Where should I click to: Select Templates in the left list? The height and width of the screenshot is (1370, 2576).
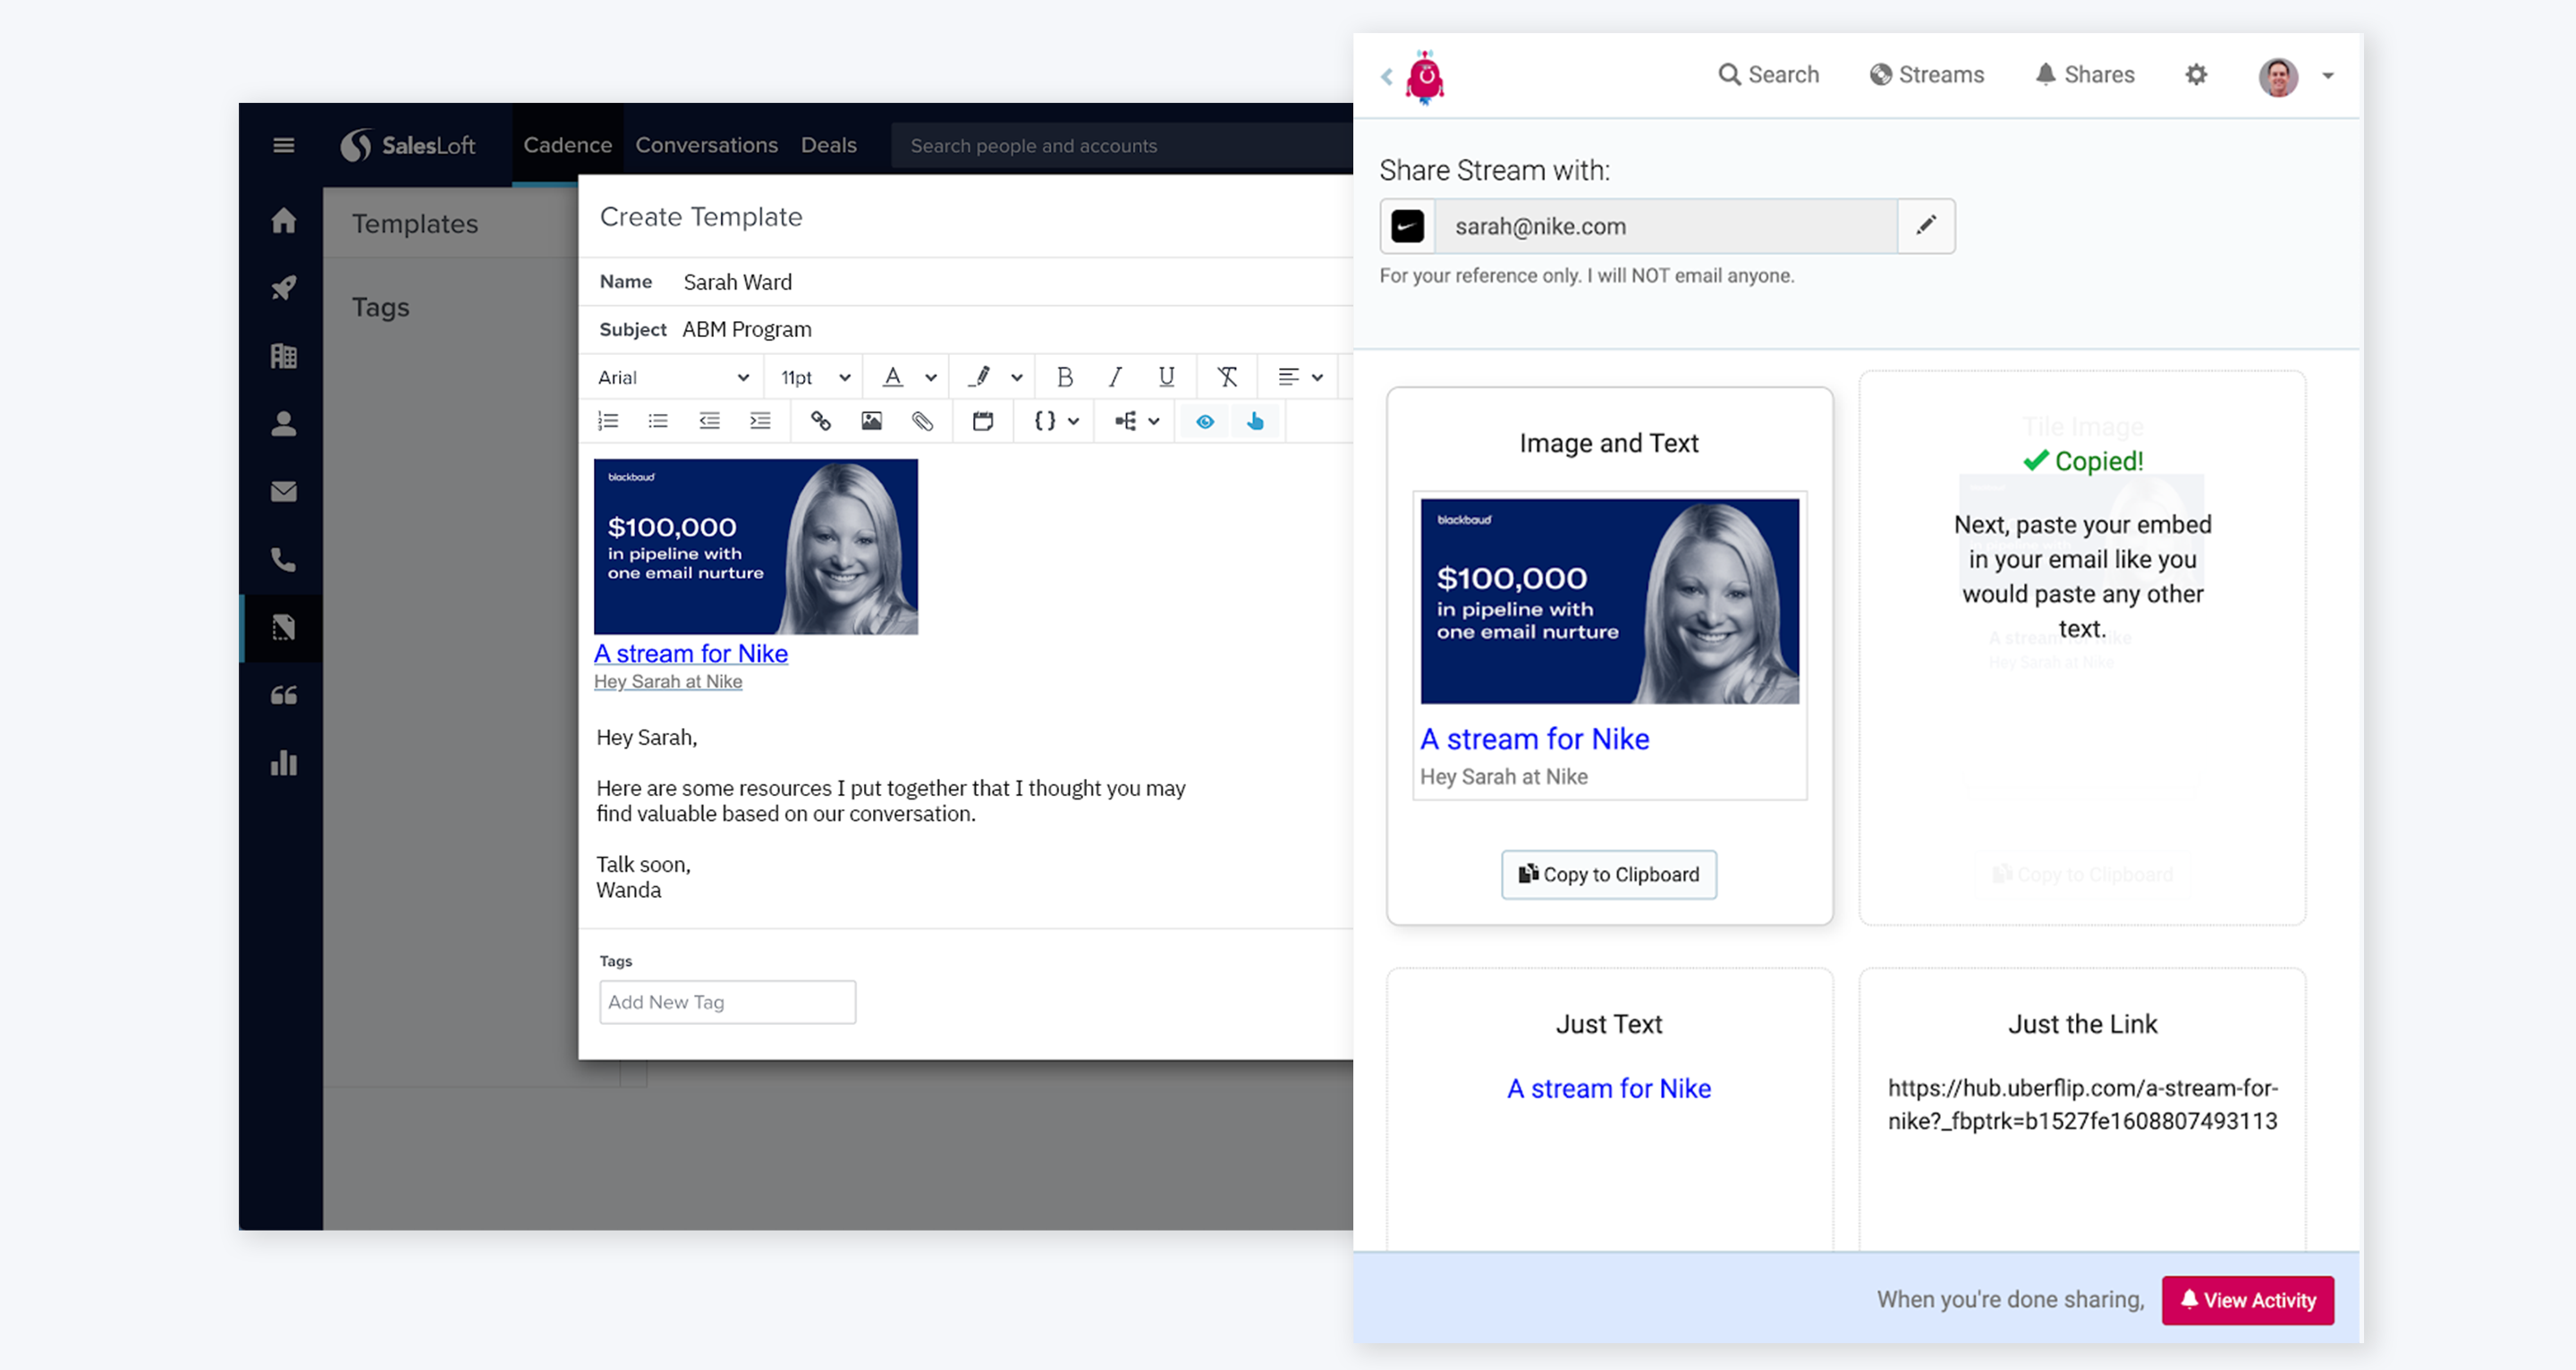tap(415, 223)
